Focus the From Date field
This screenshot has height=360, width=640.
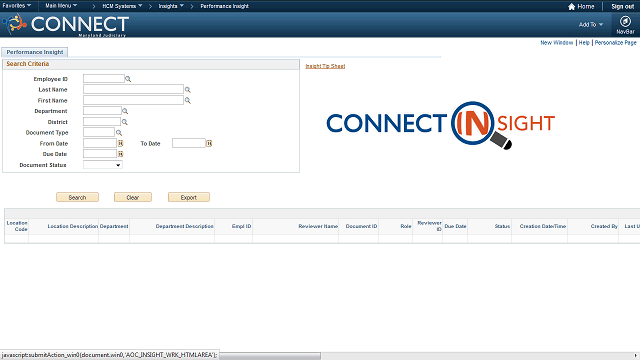coord(100,143)
